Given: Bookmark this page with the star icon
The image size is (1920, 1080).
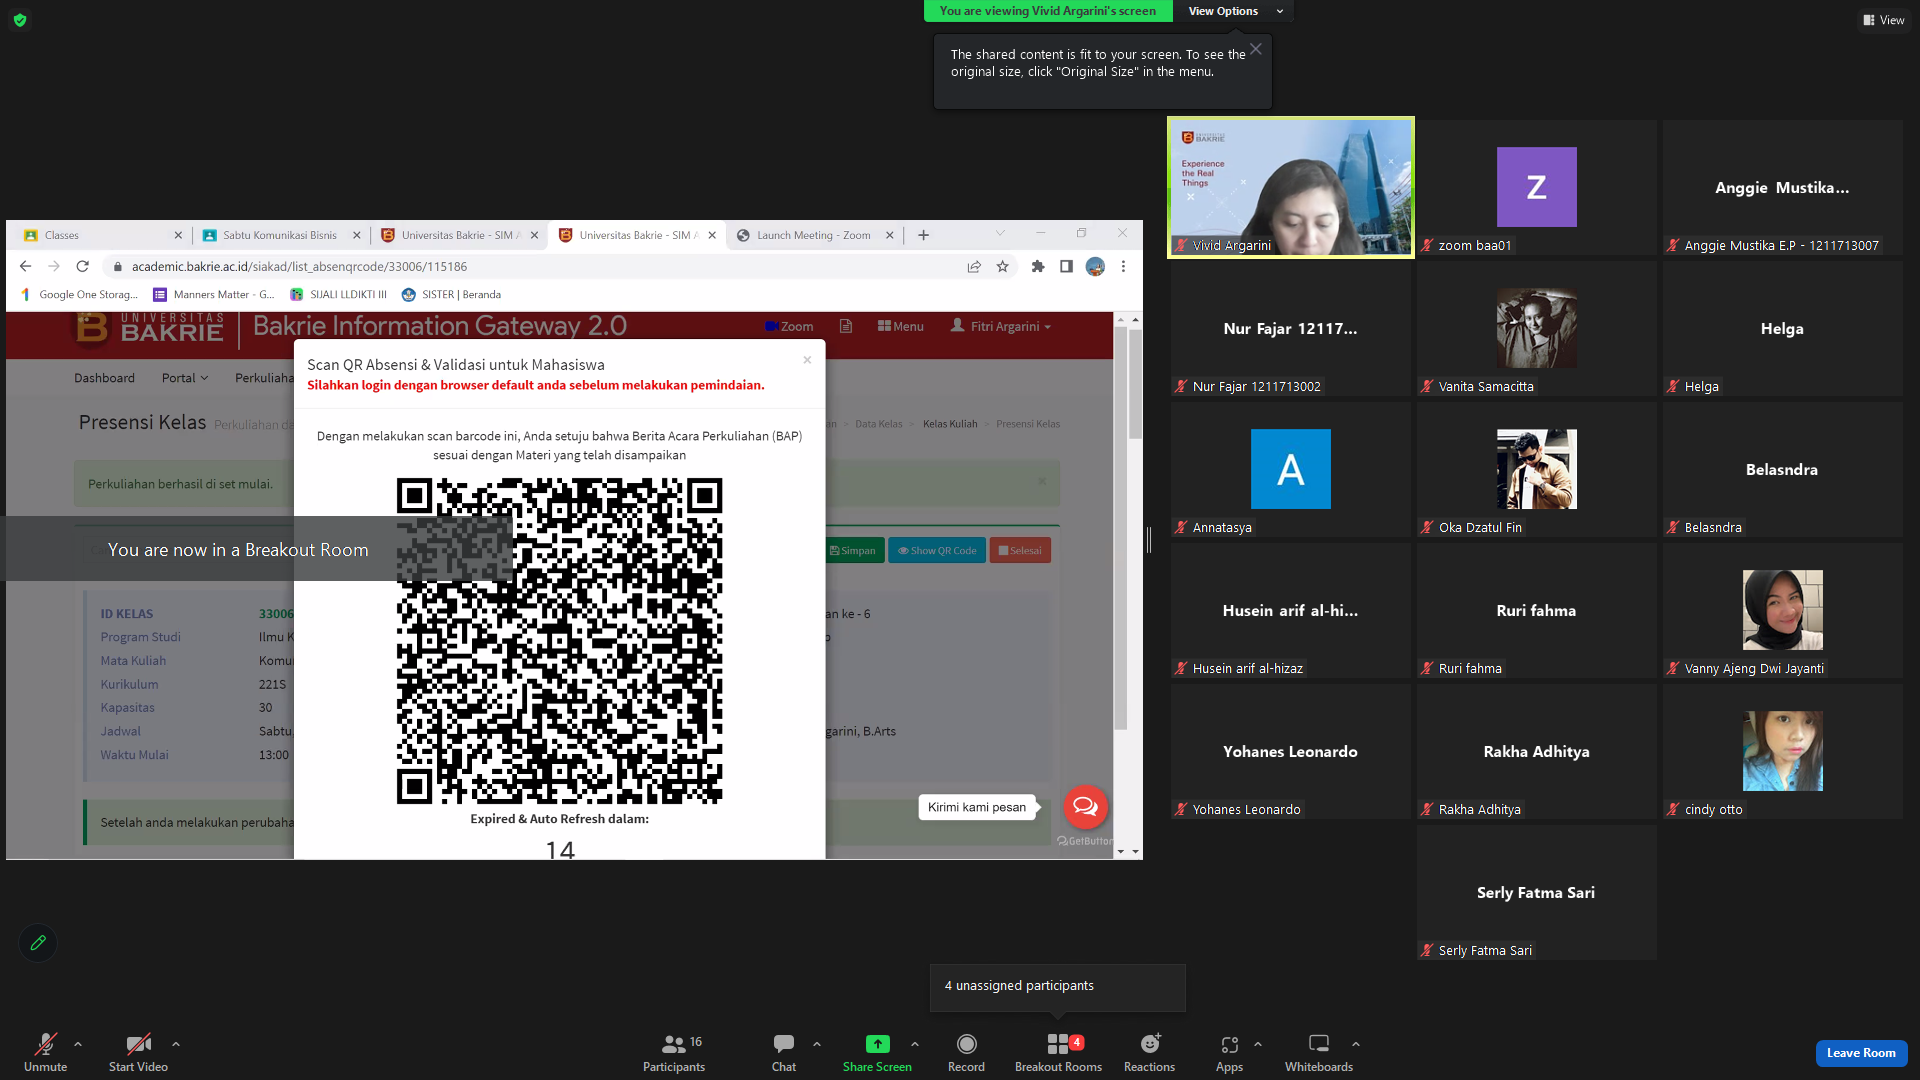Looking at the screenshot, I should point(1002,266).
